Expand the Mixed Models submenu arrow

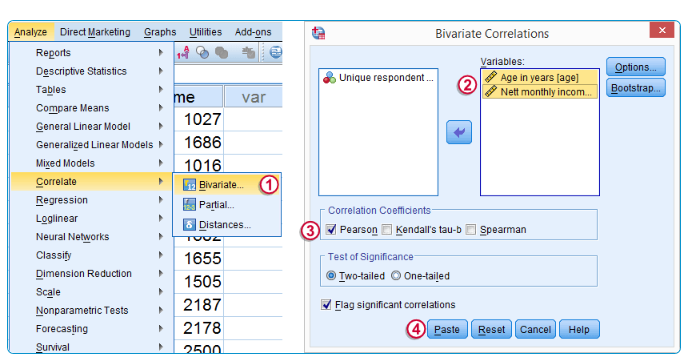(x=160, y=163)
